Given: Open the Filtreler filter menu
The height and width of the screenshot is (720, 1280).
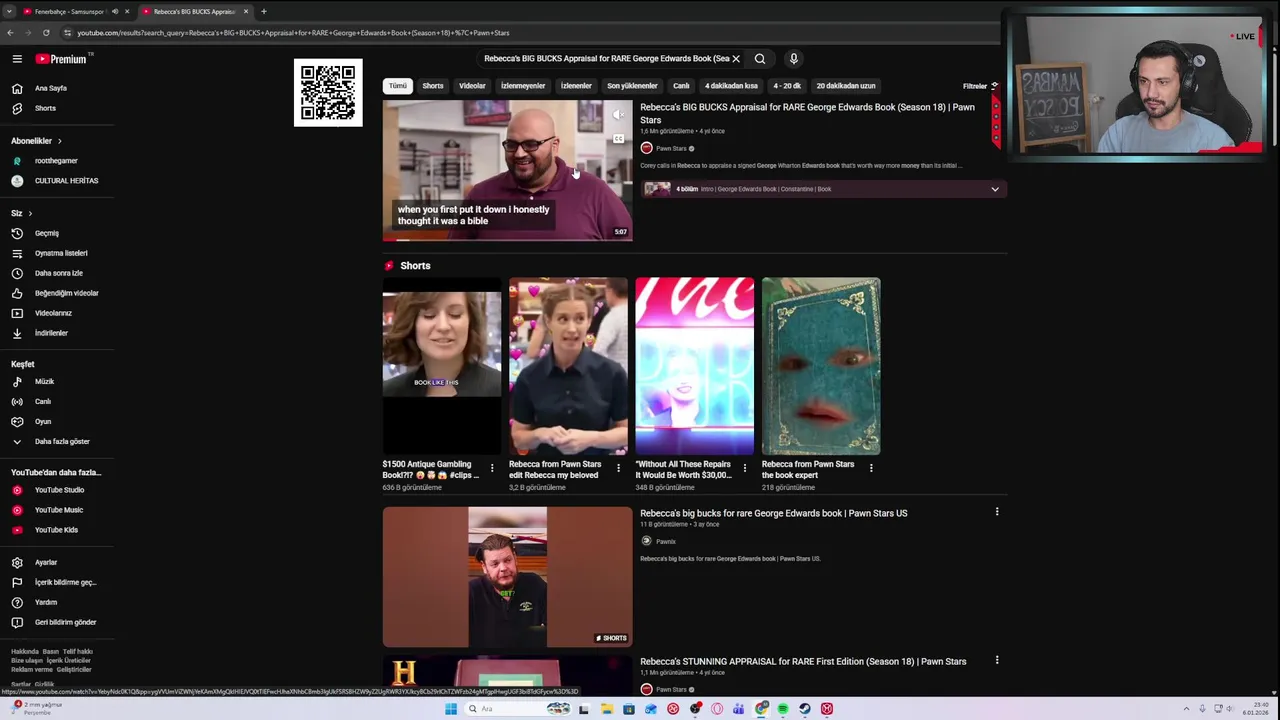Looking at the screenshot, I should coord(980,86).
